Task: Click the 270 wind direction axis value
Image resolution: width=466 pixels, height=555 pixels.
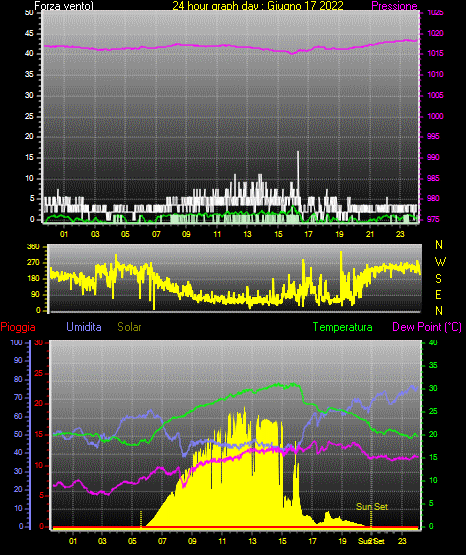Action: pyautogui.click(x=33, y=263)
